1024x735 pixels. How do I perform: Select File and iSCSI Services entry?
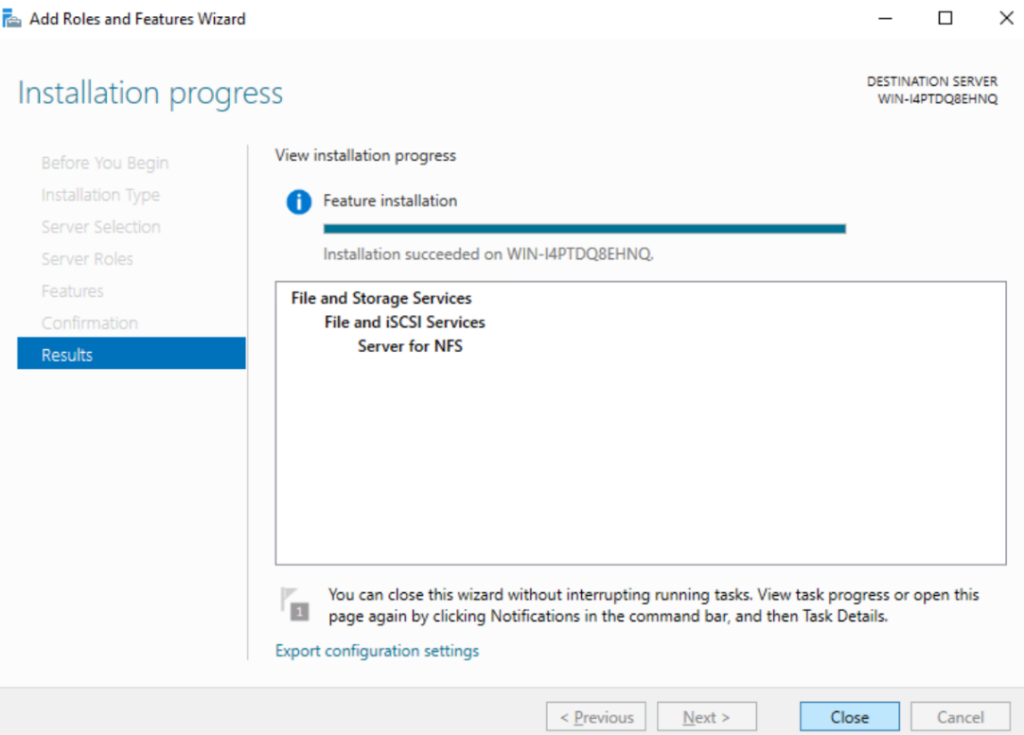coord(405,321)
